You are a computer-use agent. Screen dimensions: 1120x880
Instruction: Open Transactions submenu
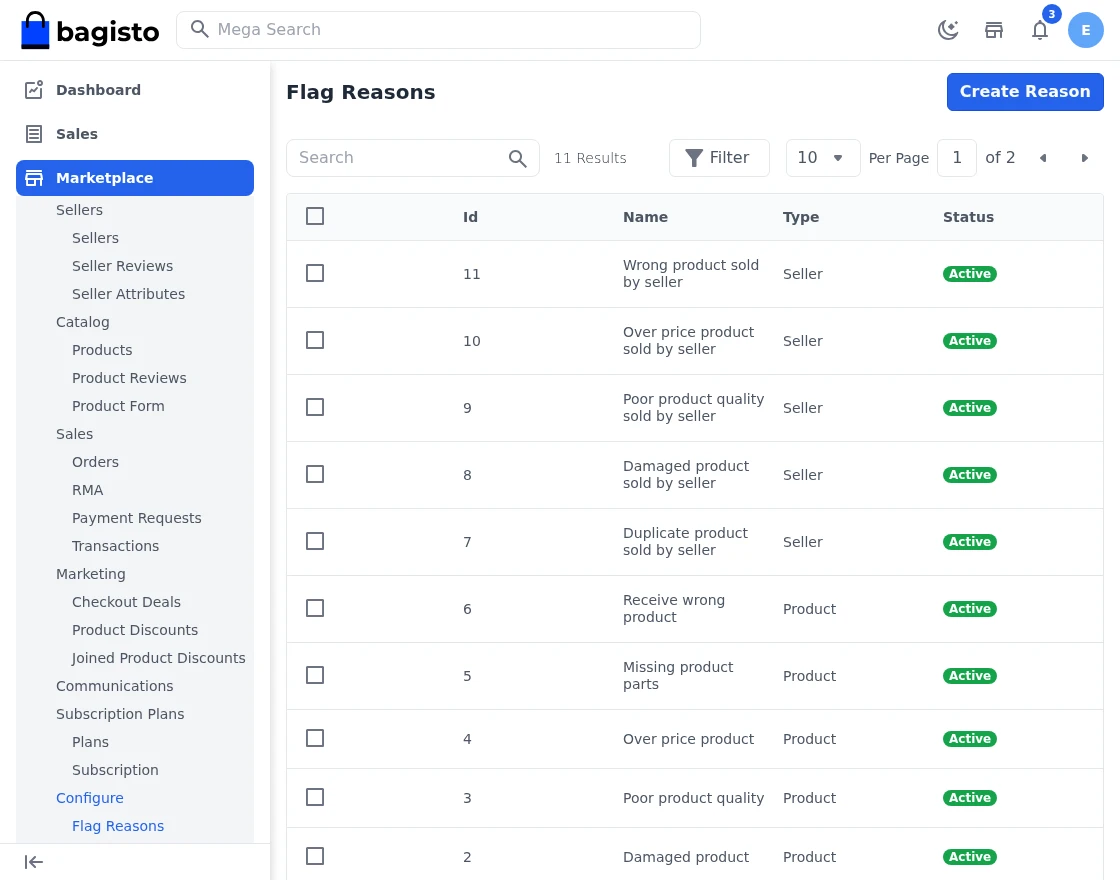pos(115,546)
